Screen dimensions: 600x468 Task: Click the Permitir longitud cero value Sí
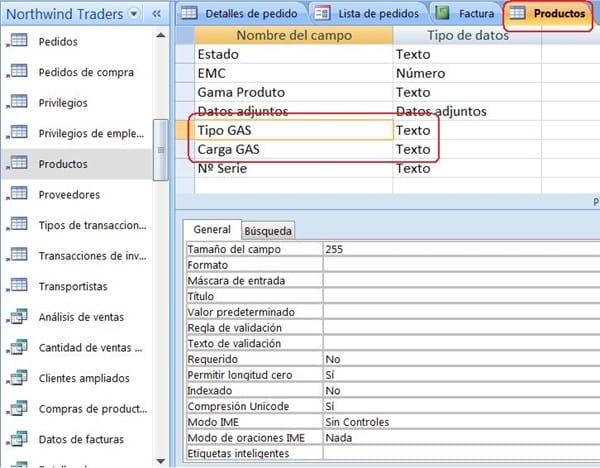coord(461,375)
